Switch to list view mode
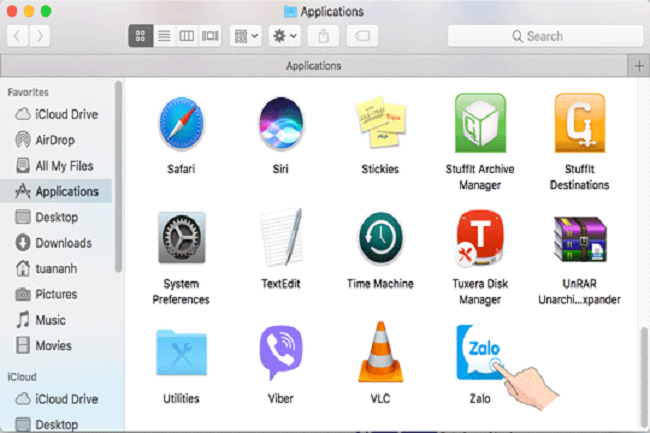The image size is (650, 433). (x=163, y=36)
